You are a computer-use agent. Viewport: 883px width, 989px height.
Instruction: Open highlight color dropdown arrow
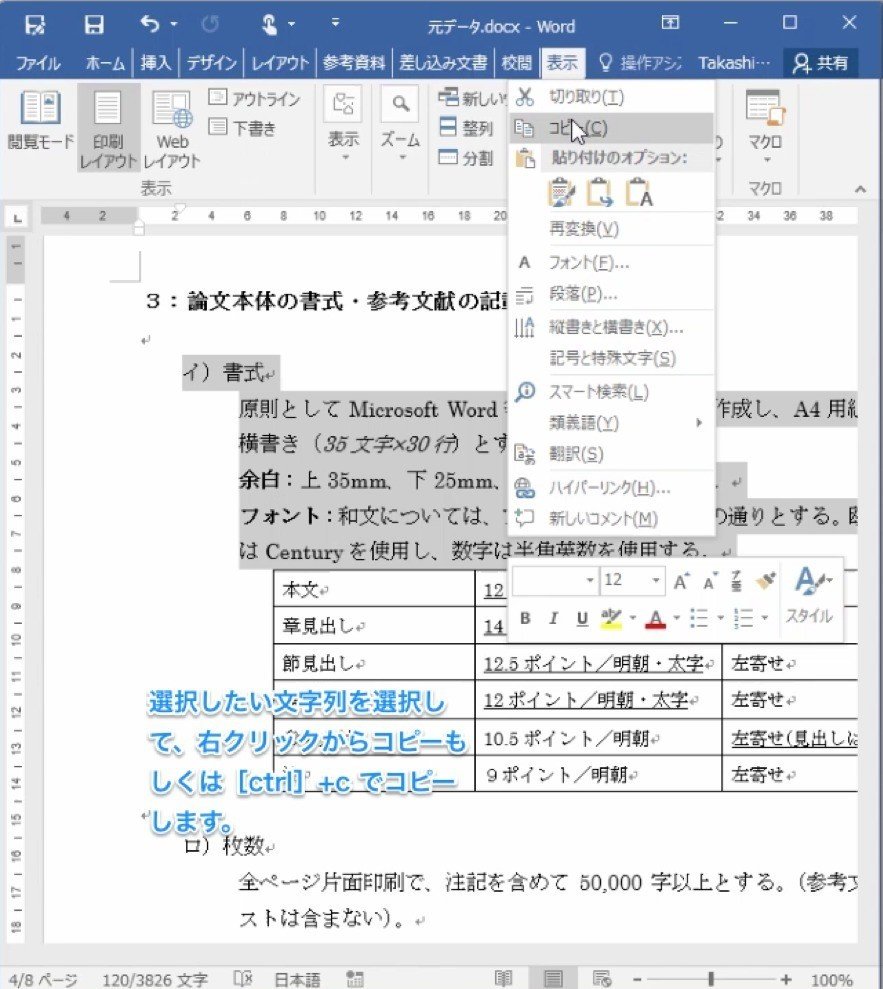[x=633, y=618]
